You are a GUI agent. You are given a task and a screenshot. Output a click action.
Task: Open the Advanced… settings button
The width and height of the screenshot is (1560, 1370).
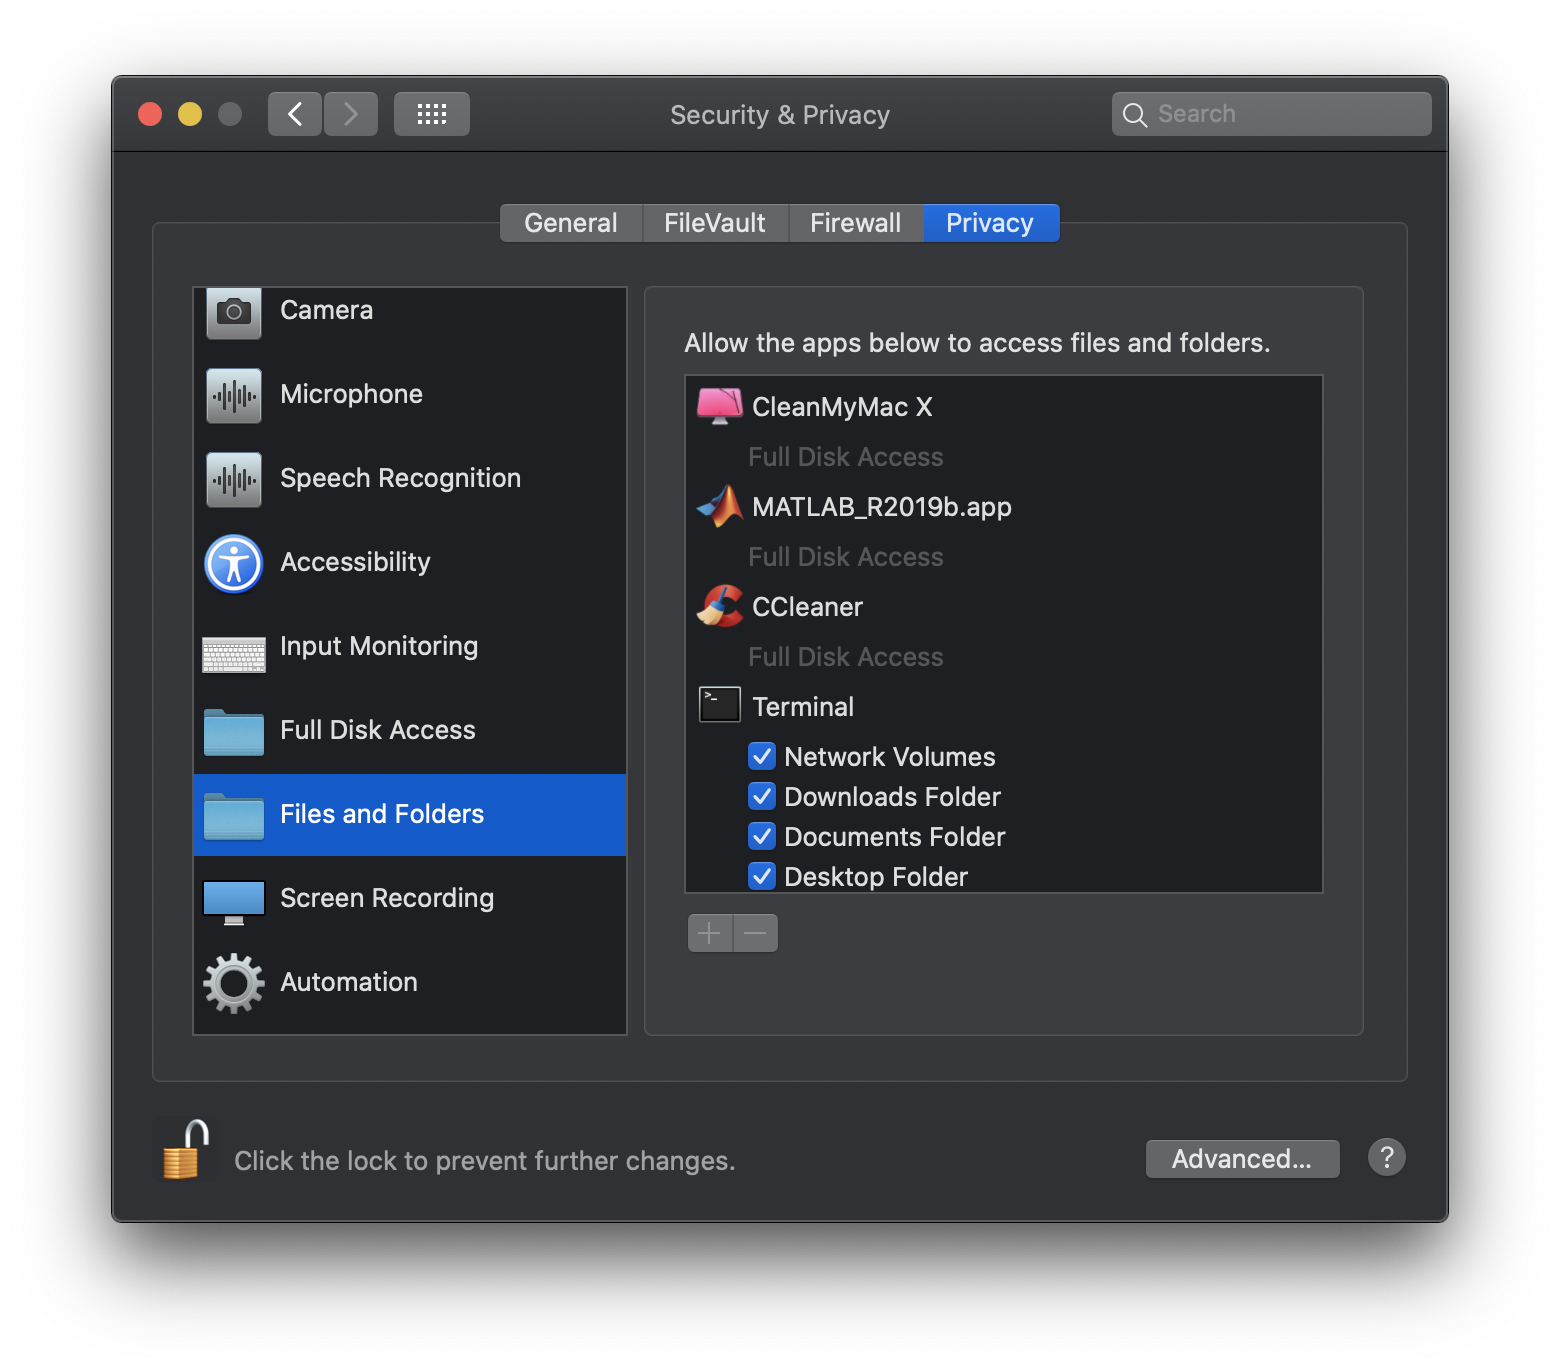click(1242, 1159)
